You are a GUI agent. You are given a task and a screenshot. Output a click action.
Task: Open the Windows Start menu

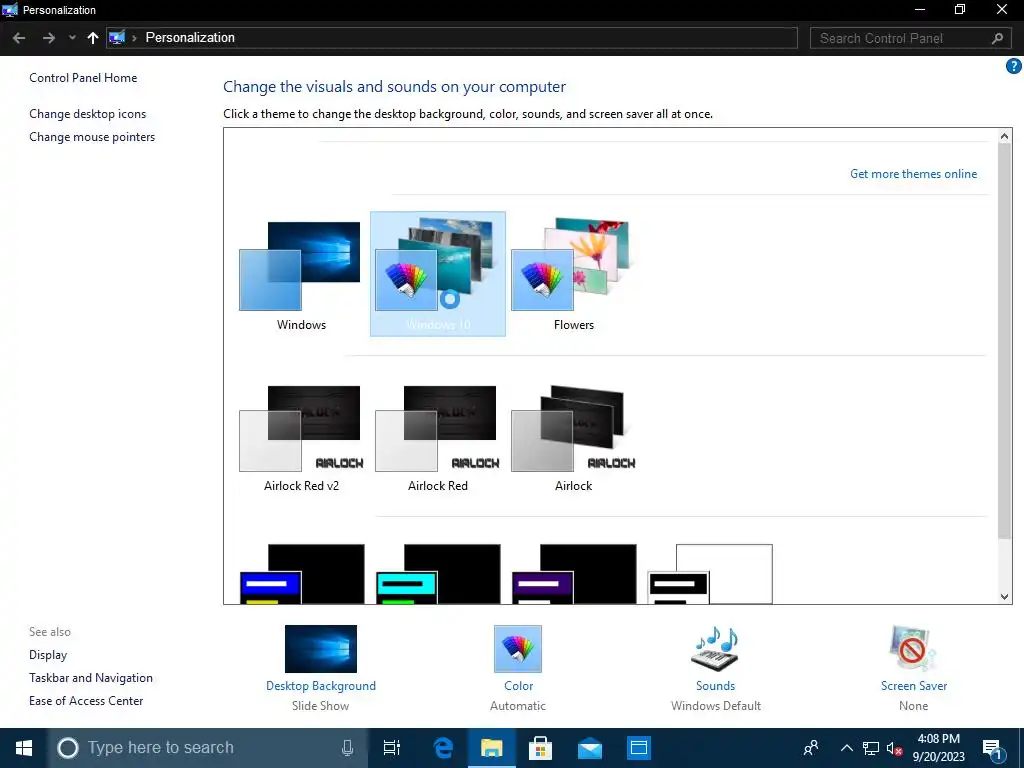click(x=24, y=748)
